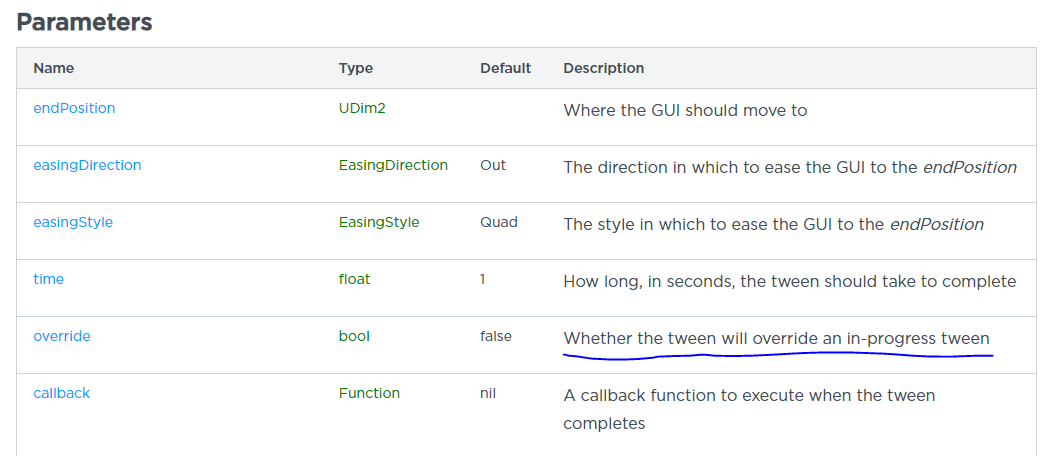The width and height of the screenshot is (1058, 456).
Task: Click the time parameter link
Action: click(48, 279)
